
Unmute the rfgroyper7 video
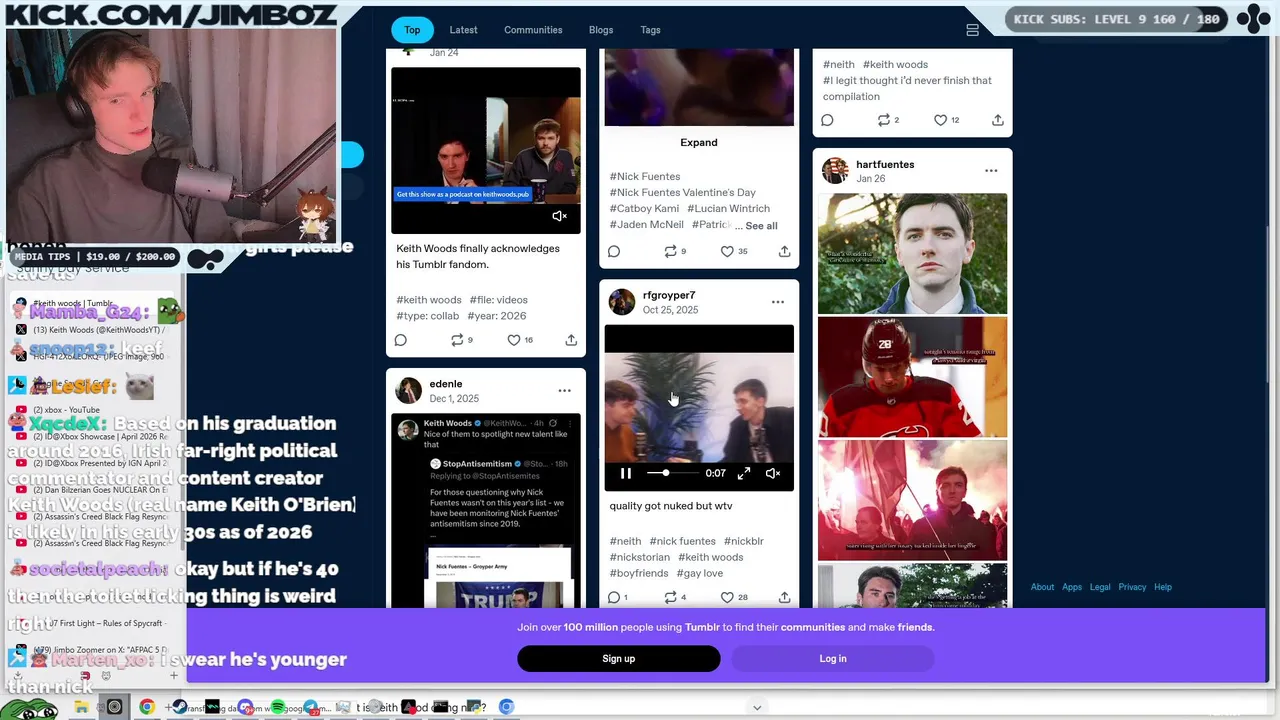tap(773, 473)
